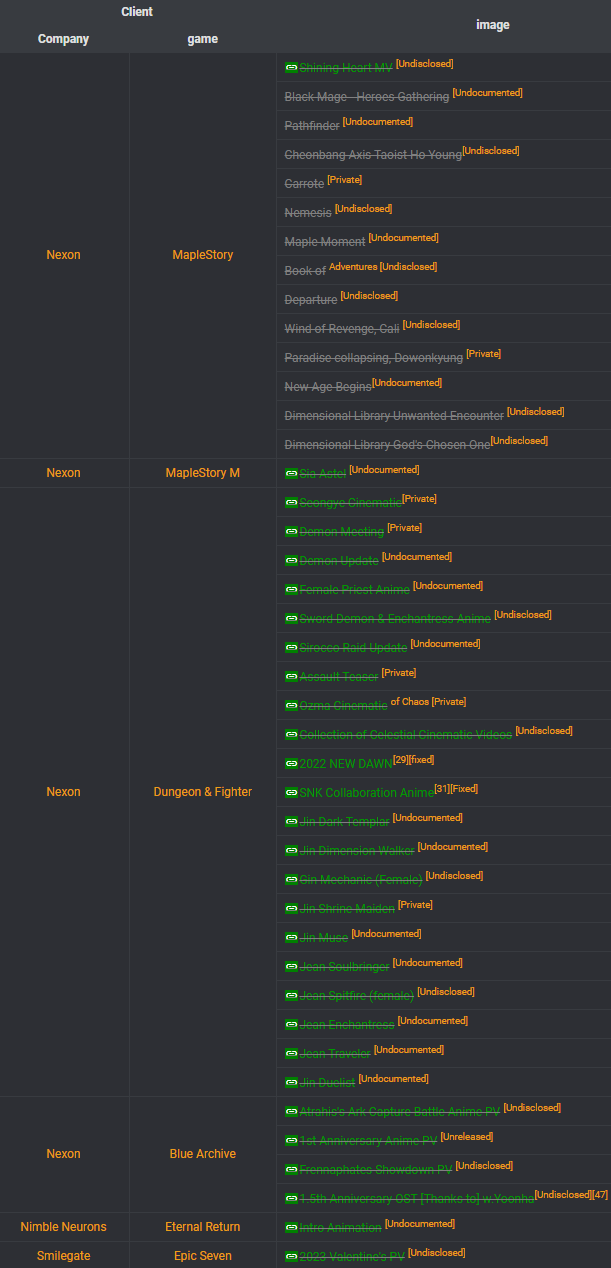The width and height of the screenshot is (611, 1268).
Task: Open footnote 29 after 2022 NEW DAWN
Action: tap(400, 760)
